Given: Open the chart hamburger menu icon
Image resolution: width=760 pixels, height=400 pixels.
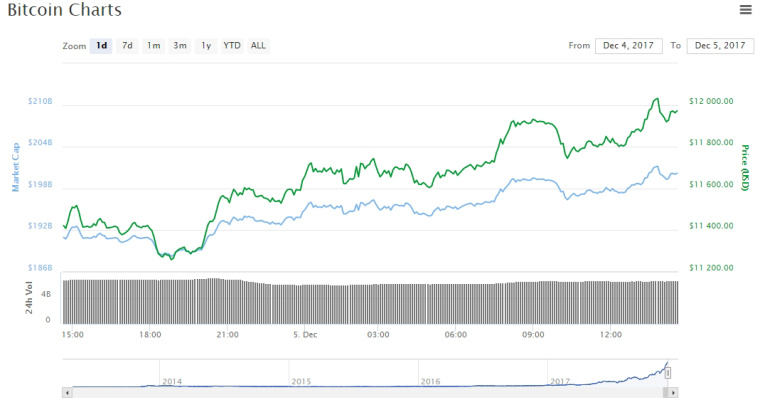Looking at the screenshot, I should coord(745,9).
